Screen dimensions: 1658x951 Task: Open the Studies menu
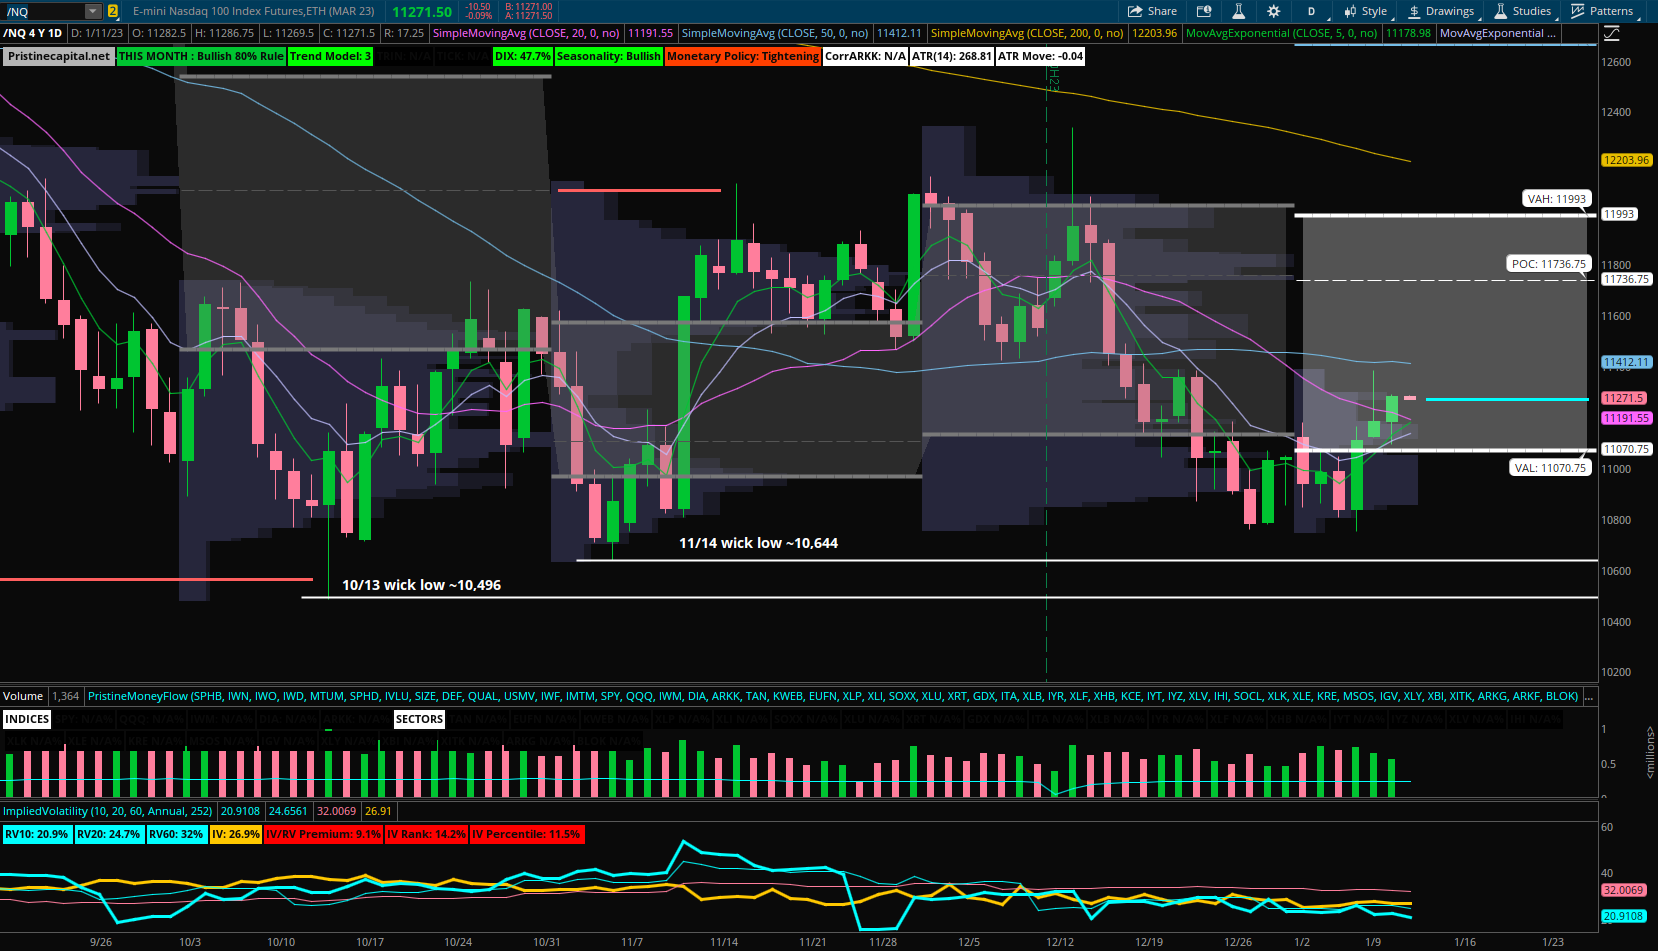tap(1523, 11)
